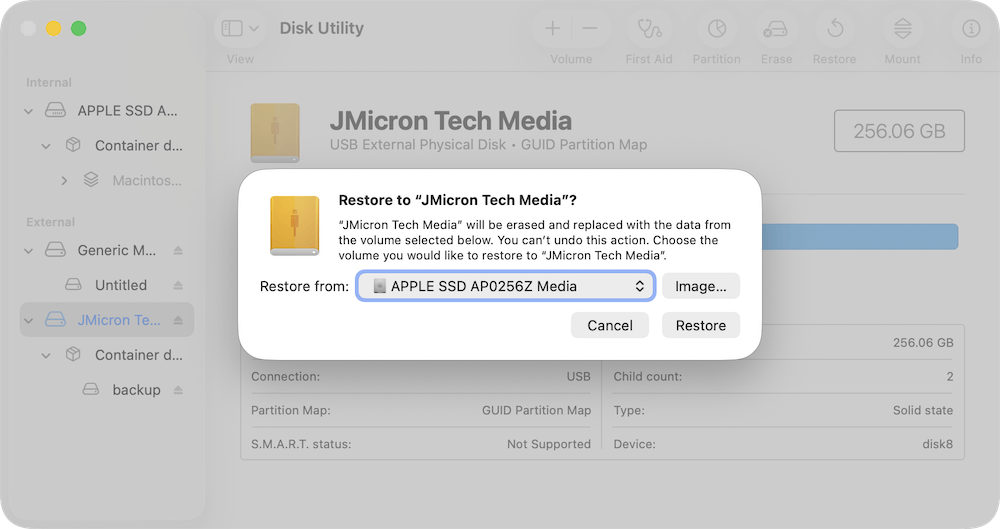The width and height of the screenshot is (1000, 529).
Task: Expand the Macintosh volume group row
Action: point(64,181)
